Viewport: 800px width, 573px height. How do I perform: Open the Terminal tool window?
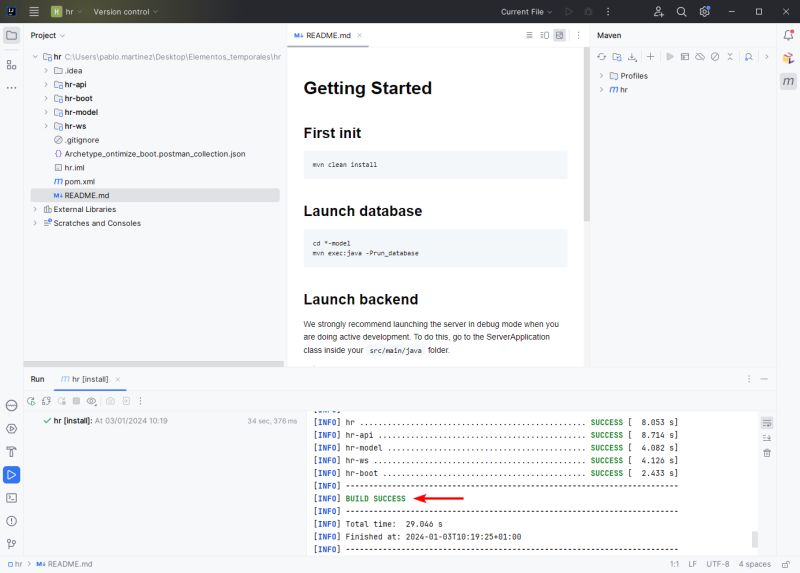[11, 498]
